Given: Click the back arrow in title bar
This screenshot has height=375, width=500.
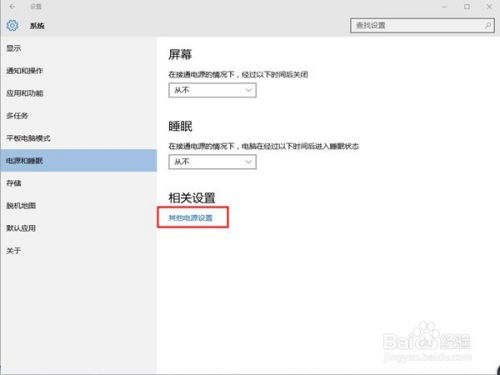Looking at the screenshot, I should click(12, 6).
